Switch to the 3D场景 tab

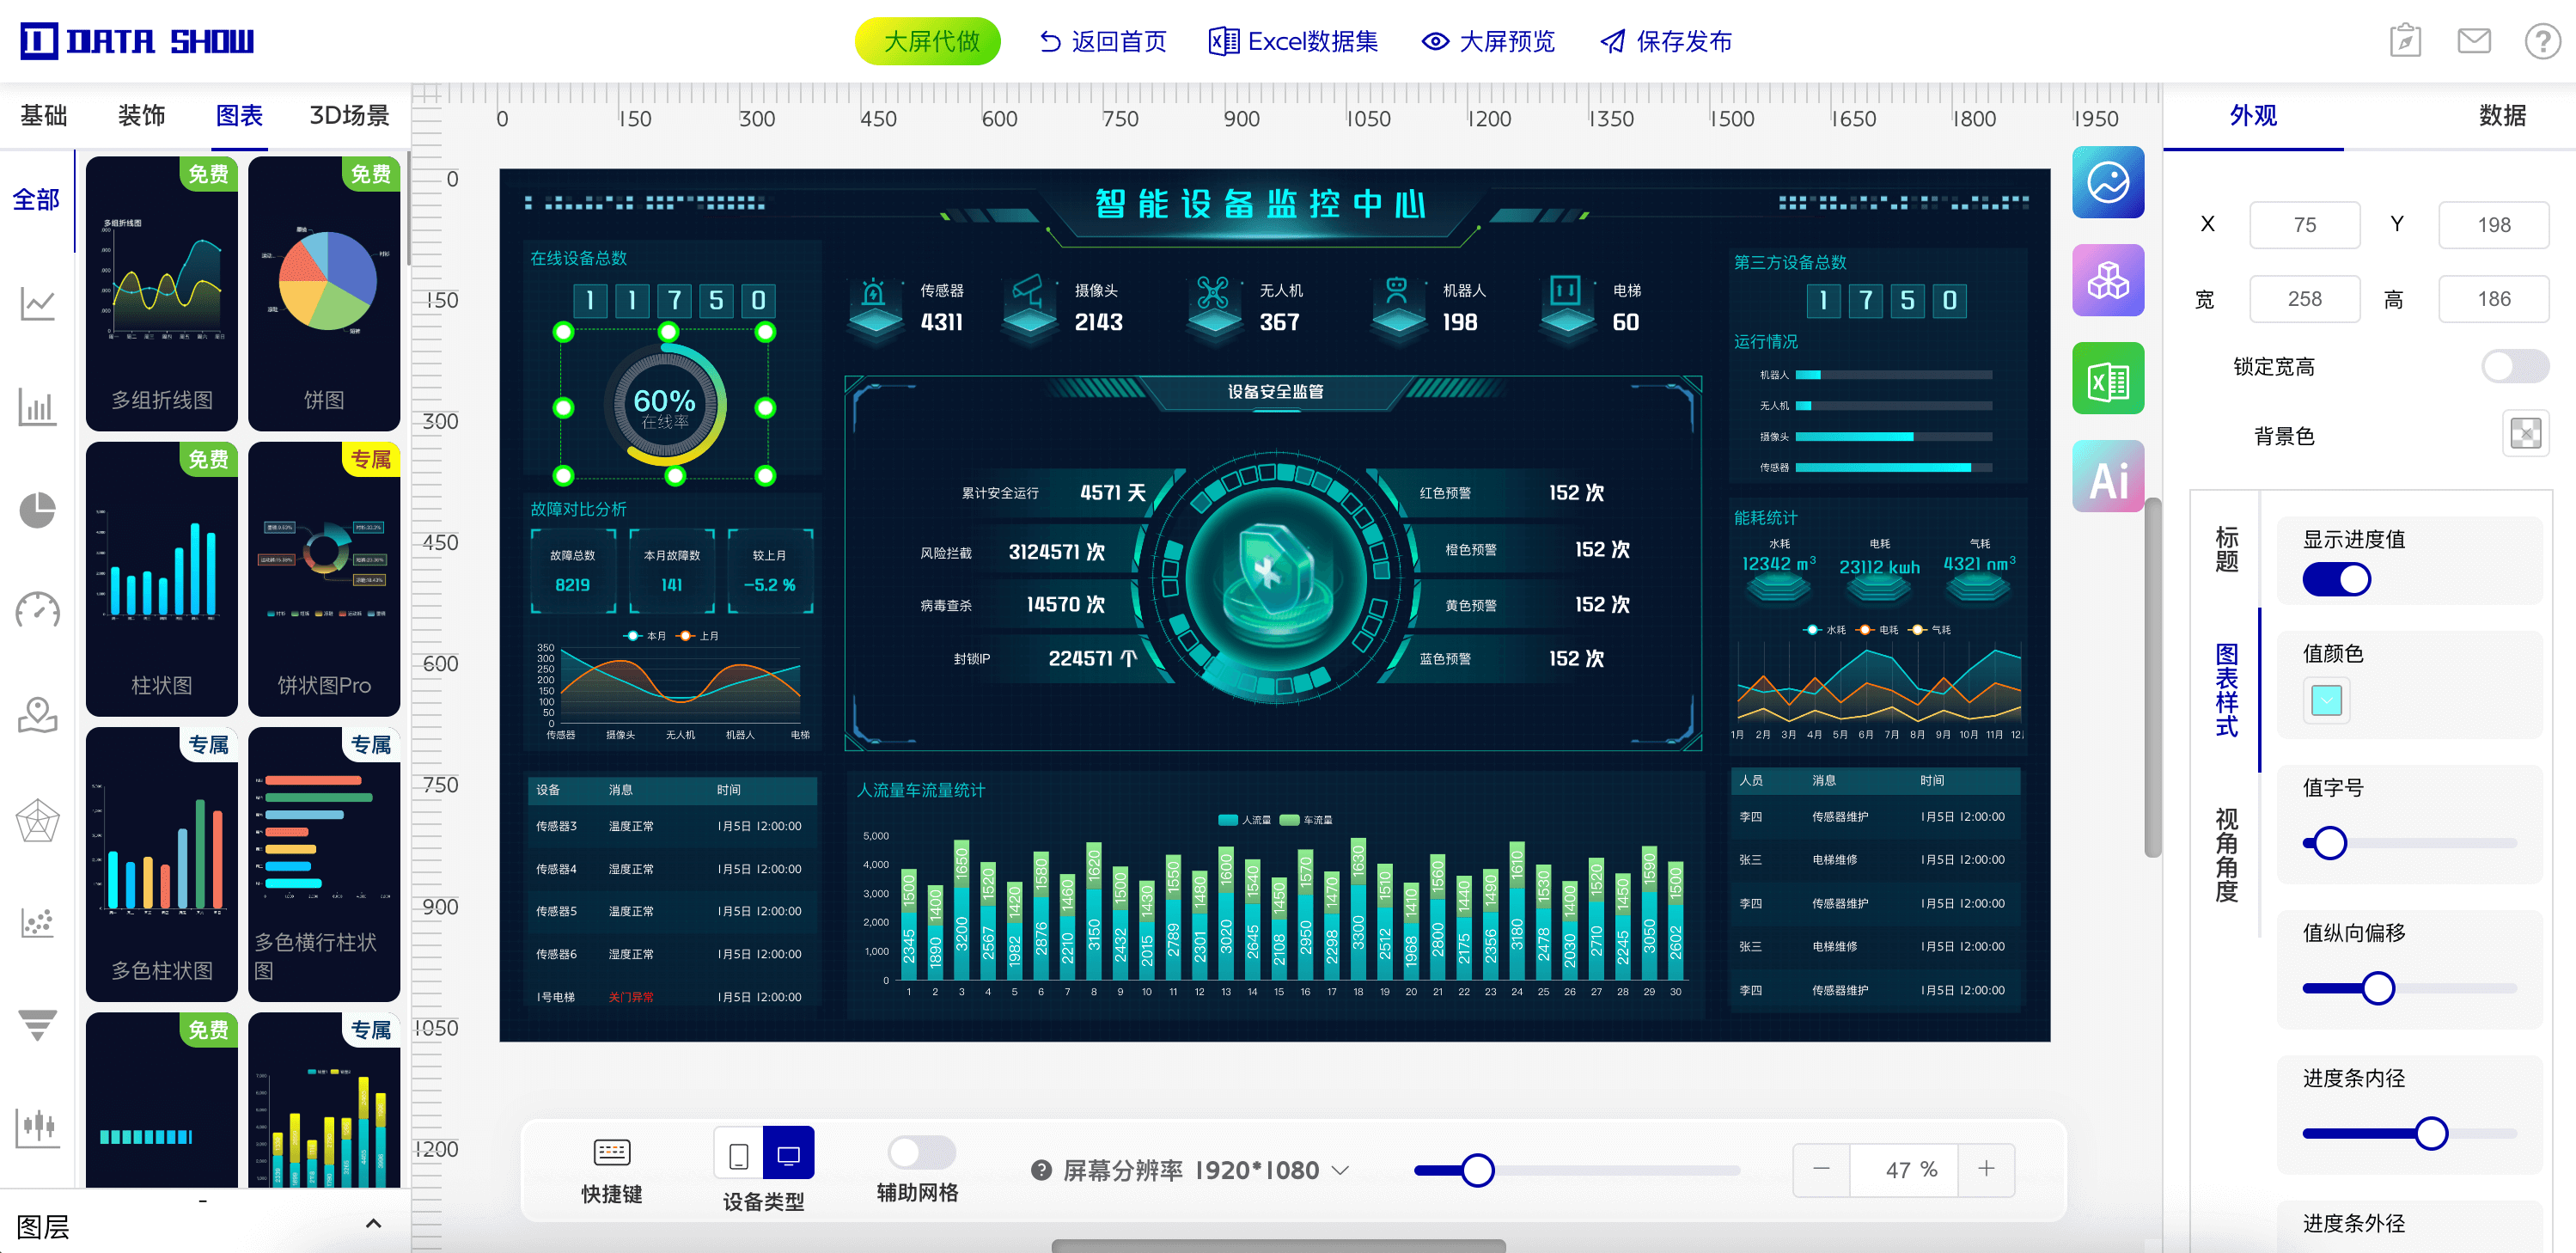coord(348,115)
